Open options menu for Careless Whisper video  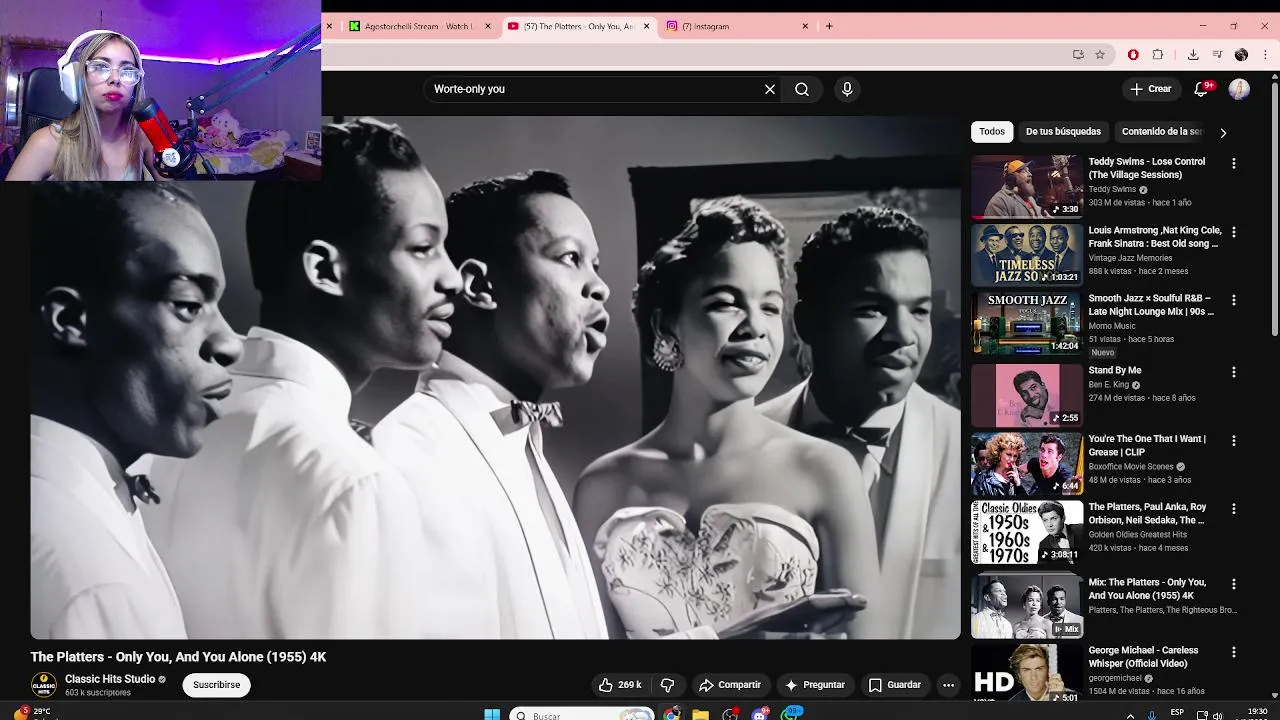point(1234,652)
